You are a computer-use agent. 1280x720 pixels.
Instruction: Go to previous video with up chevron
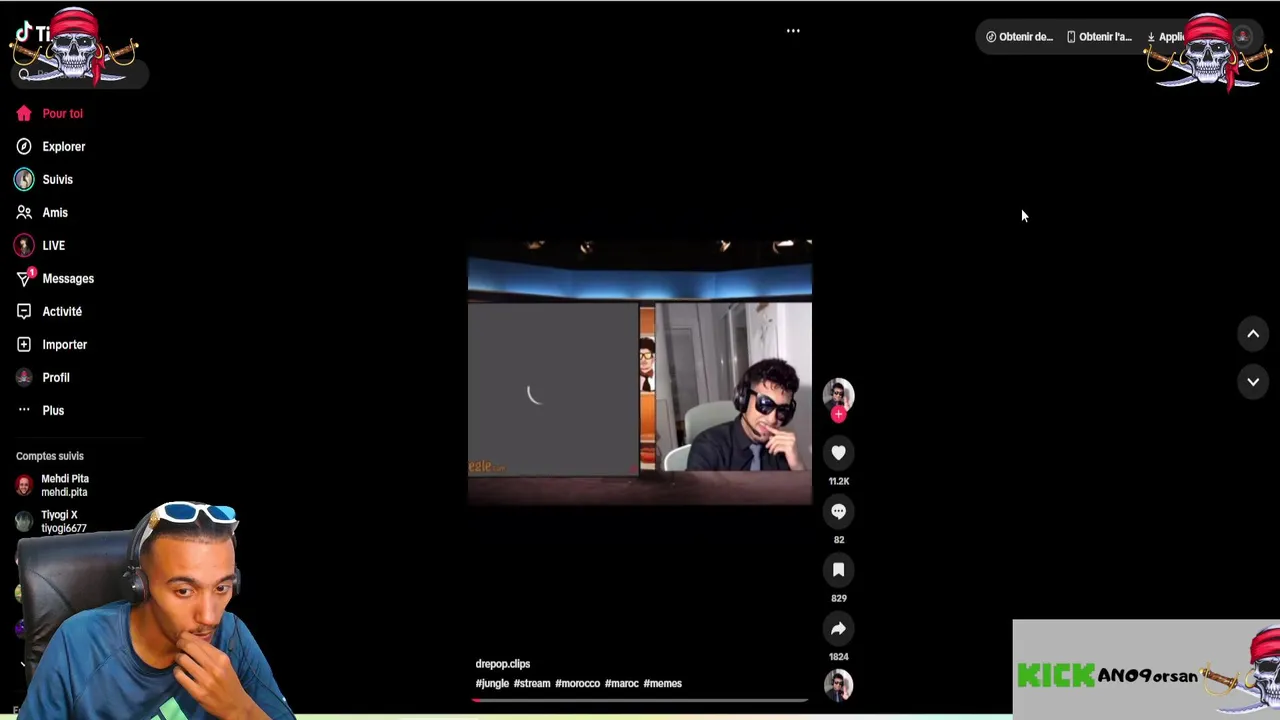[1253, 334]
